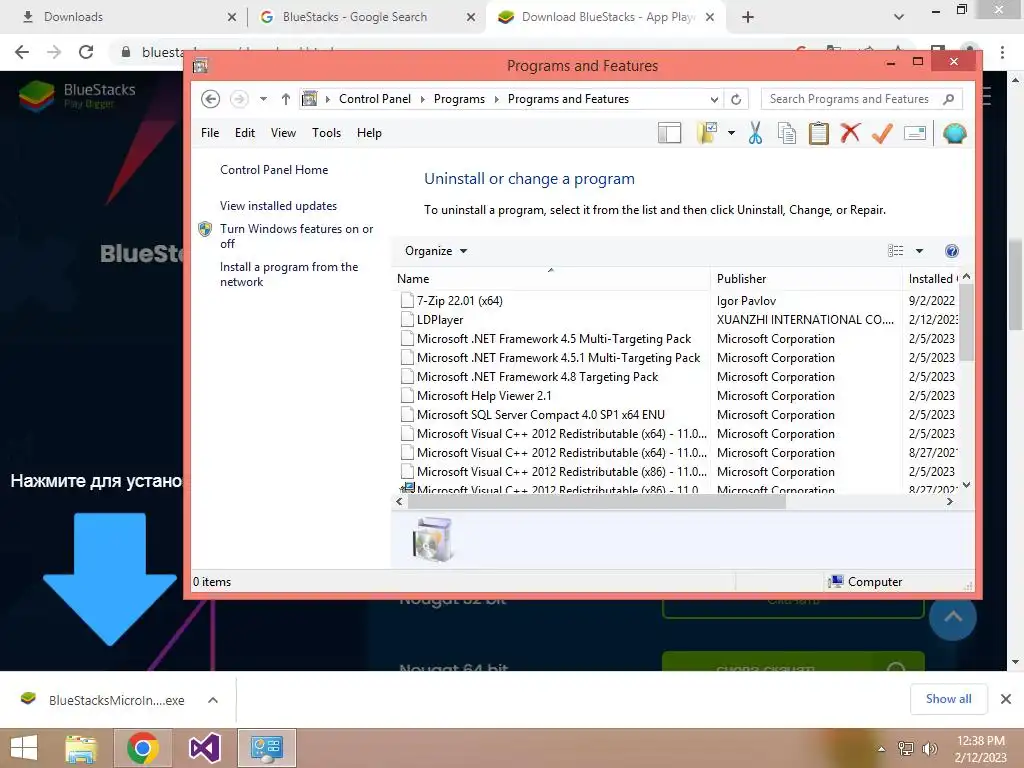The width and height of the screenshot is (1024, 768).
Task: Click Show all downloads button
Action: tap(948, 699)
